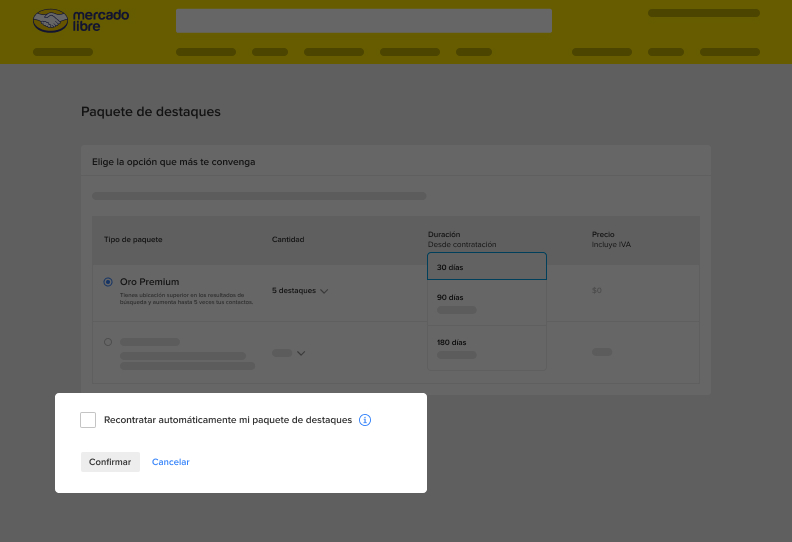Choose the 30 días duration option
Viewport: 792px width, 542px height.
487,266
